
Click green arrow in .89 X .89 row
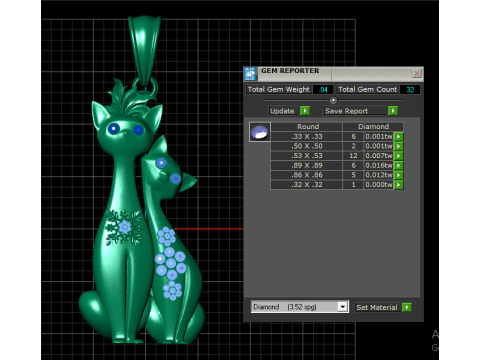399,165
